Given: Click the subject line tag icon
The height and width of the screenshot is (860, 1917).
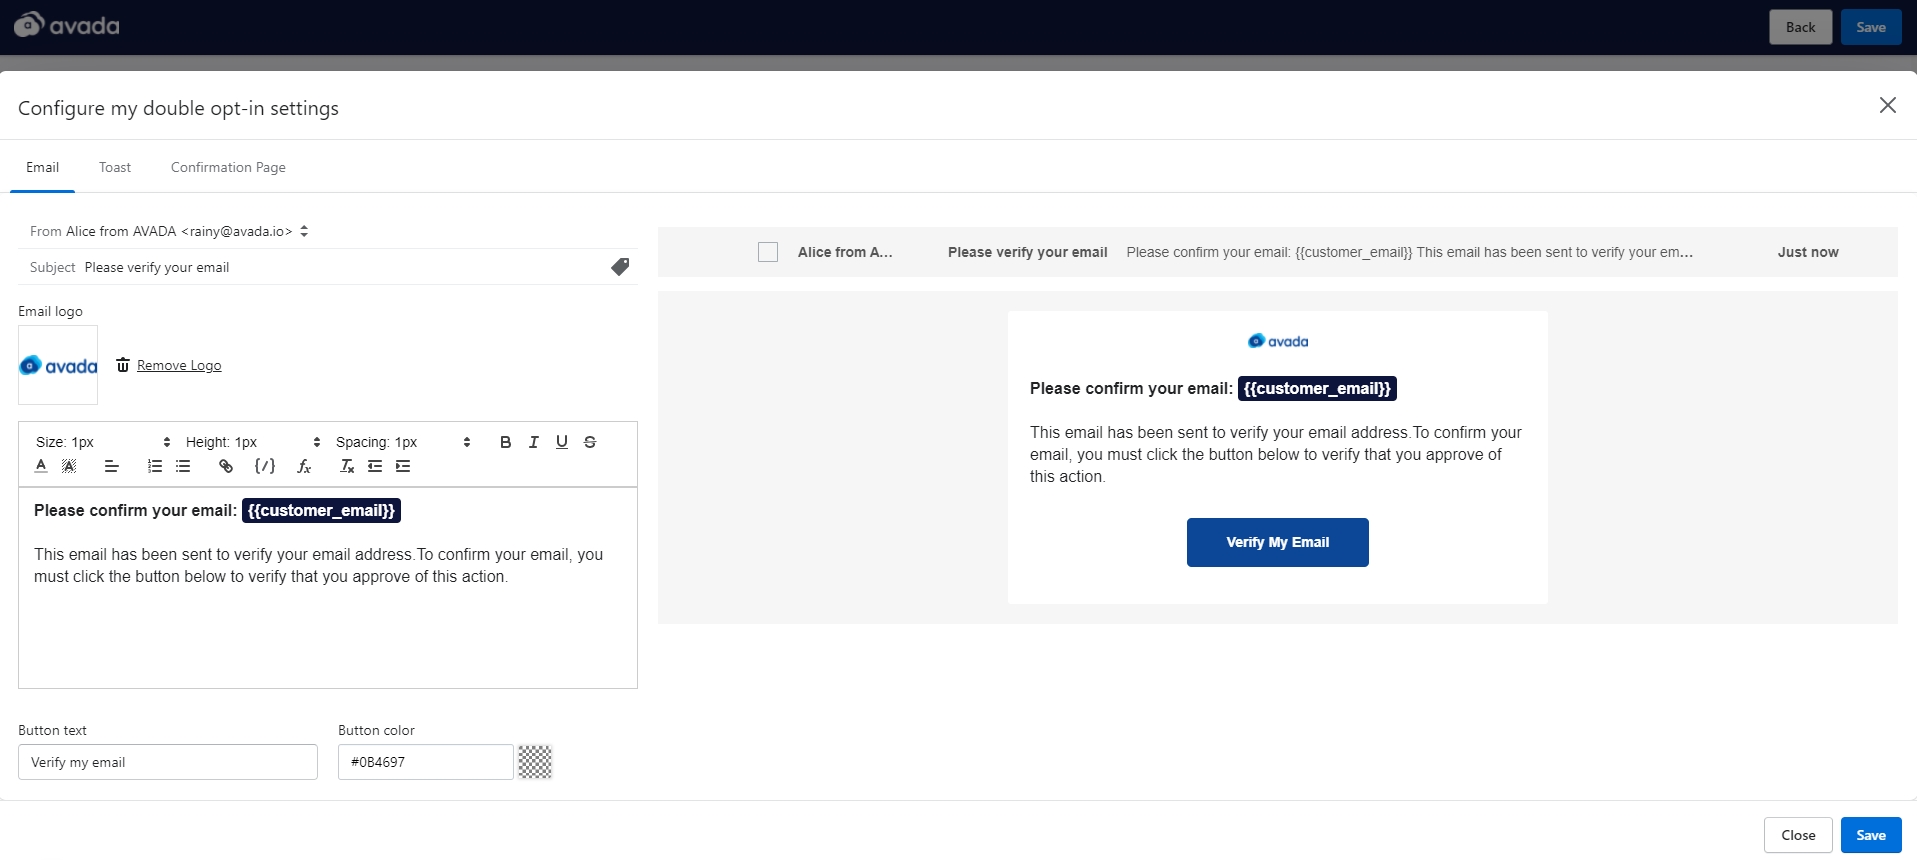Looking at the screenshot, I should point(620,267).
